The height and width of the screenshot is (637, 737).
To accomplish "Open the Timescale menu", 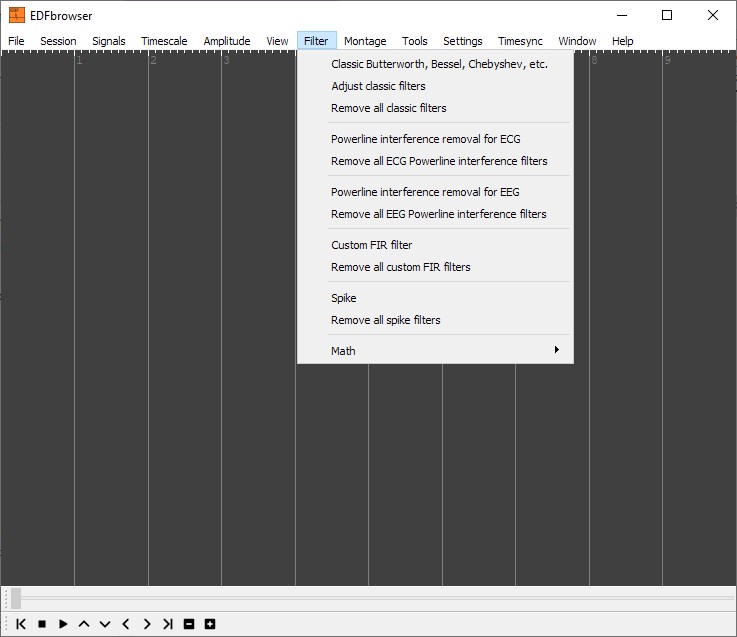I will [x=164, y=41].
